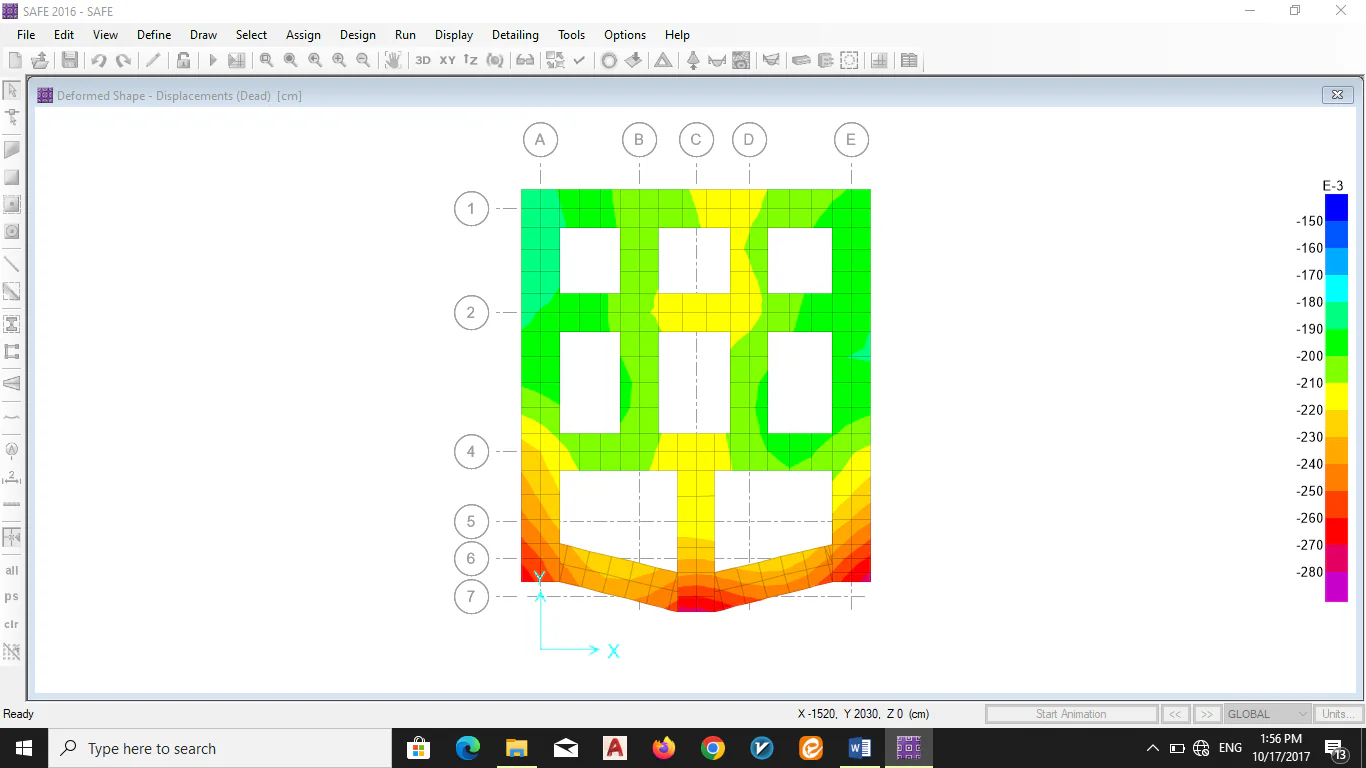Screen dimensions: 1366x768
Task: Toggle the set display options checkmark icon
Action: 579,61
